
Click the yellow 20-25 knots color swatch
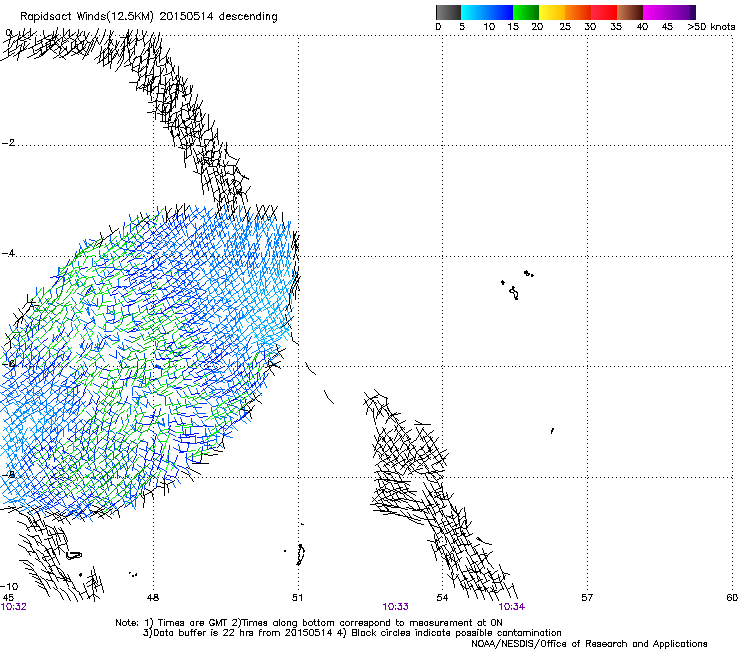[x=552, y=12]
